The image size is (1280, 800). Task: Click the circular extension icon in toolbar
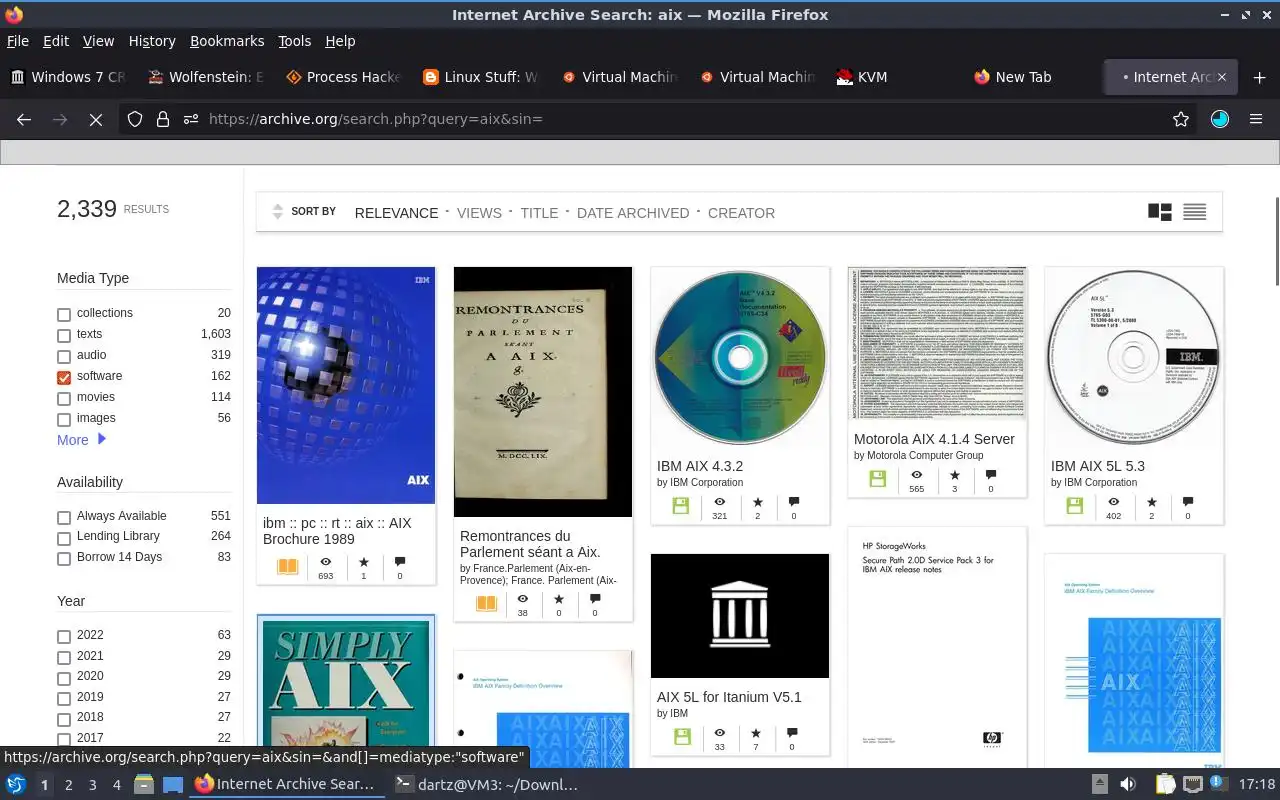pyautogui.click(x=1220, y=119)
